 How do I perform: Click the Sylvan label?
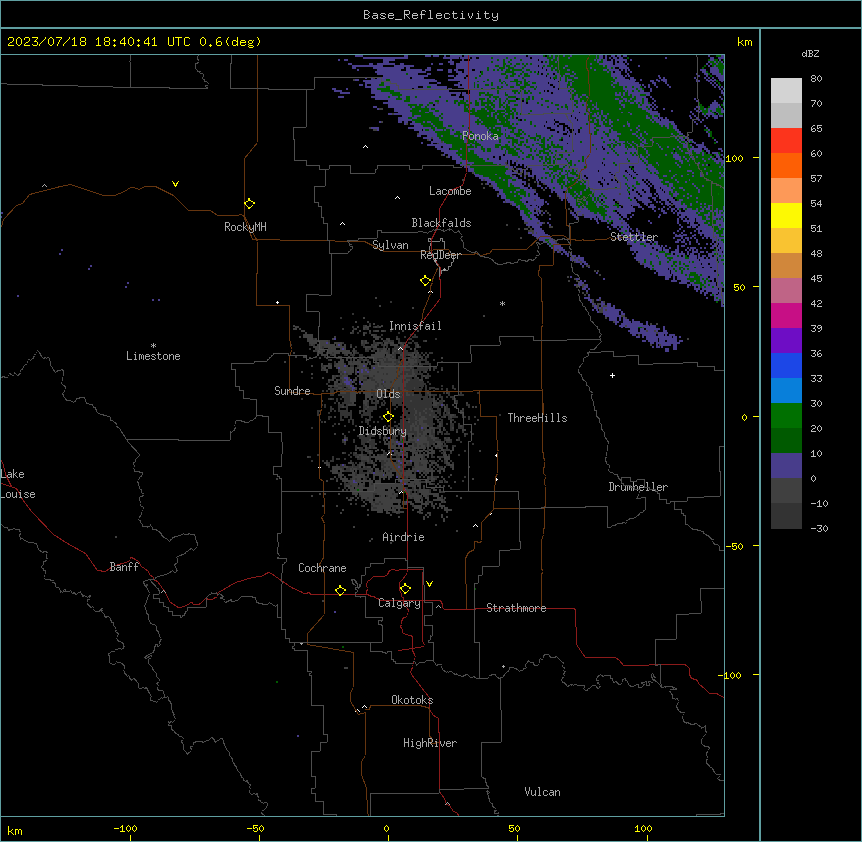[x=390, y=245]
